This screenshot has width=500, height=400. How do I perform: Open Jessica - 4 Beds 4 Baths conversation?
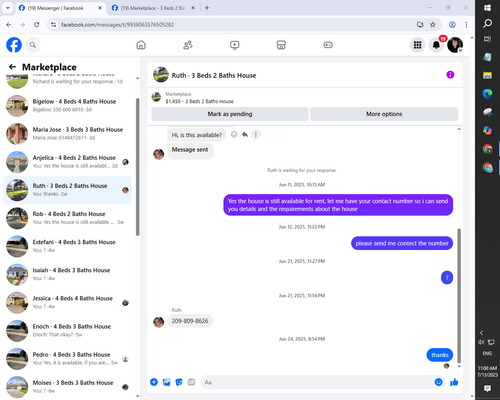pos(67,303)
